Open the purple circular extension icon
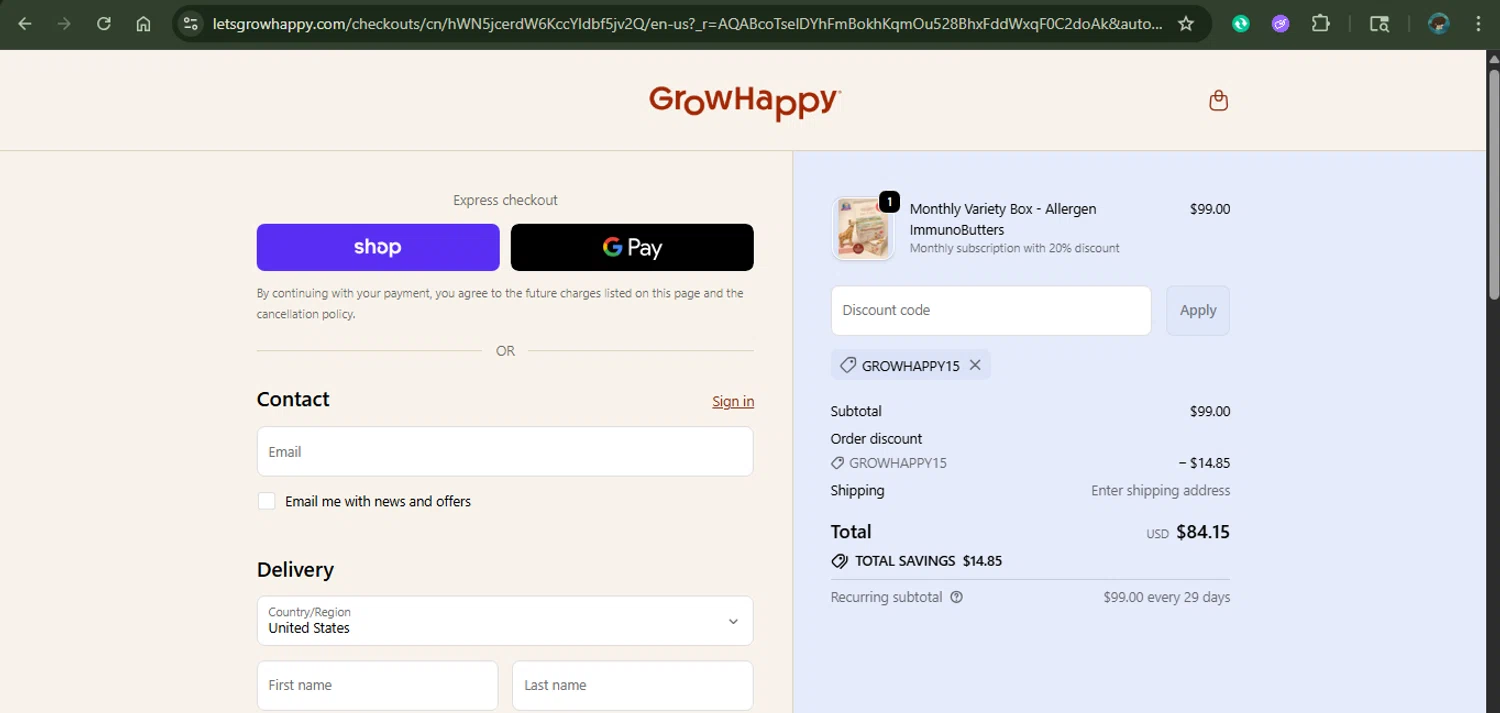 (1281, 24)
